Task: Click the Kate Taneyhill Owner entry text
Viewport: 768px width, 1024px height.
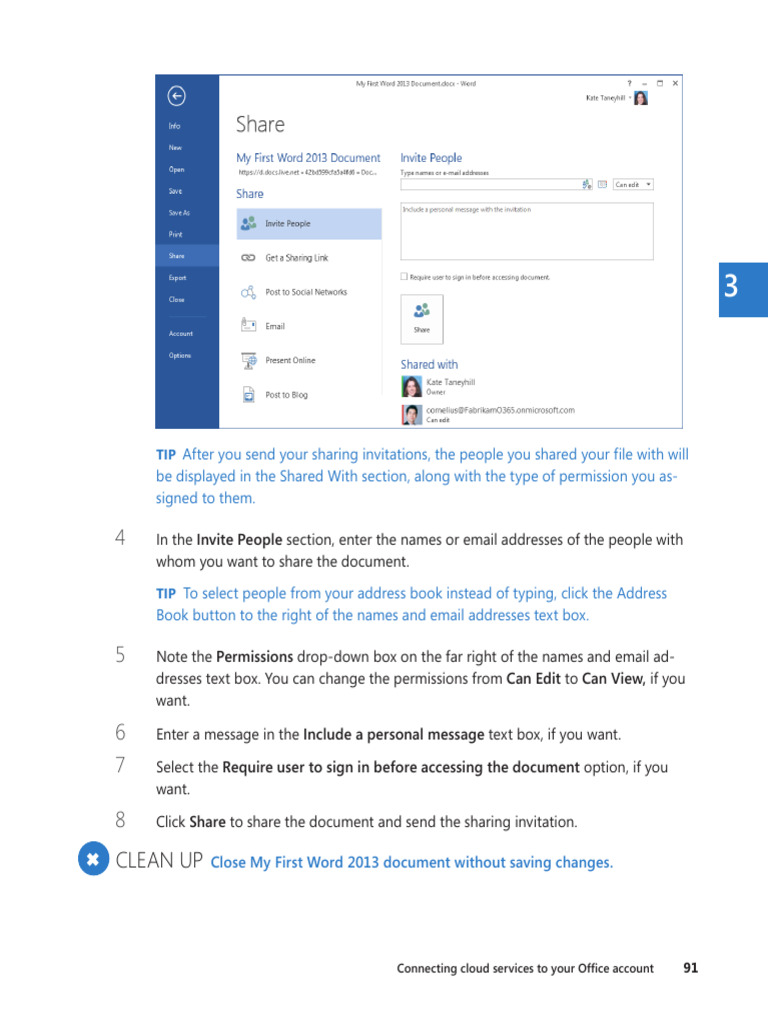Action: pyautogui.click(x=451, y=387)
